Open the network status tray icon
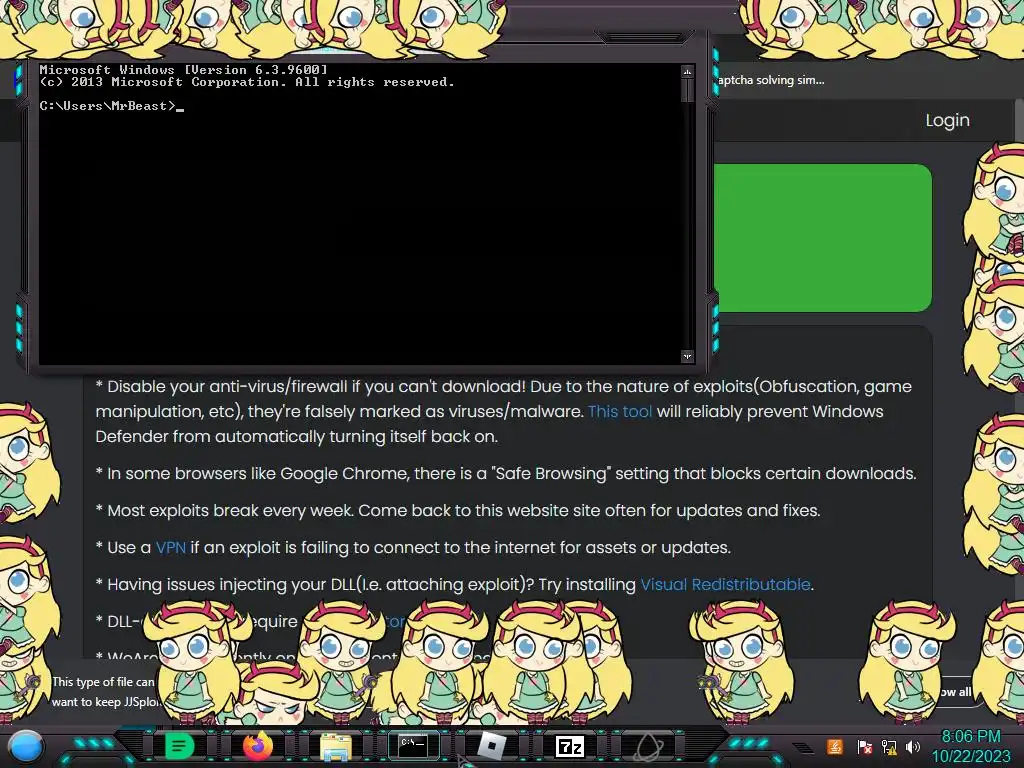 [889, 746]
